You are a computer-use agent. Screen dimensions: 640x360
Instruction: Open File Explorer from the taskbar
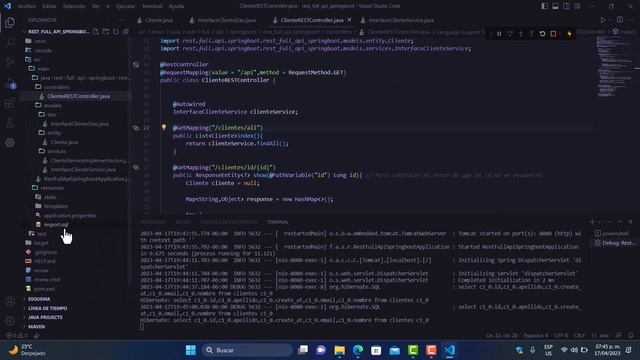click(x=340, y=350)
